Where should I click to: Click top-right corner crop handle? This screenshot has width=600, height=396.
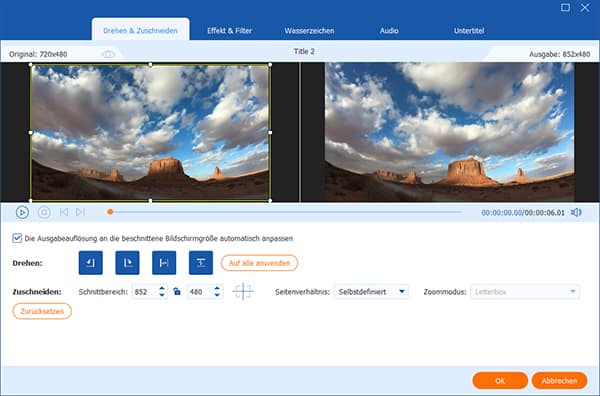coord(270,65)
